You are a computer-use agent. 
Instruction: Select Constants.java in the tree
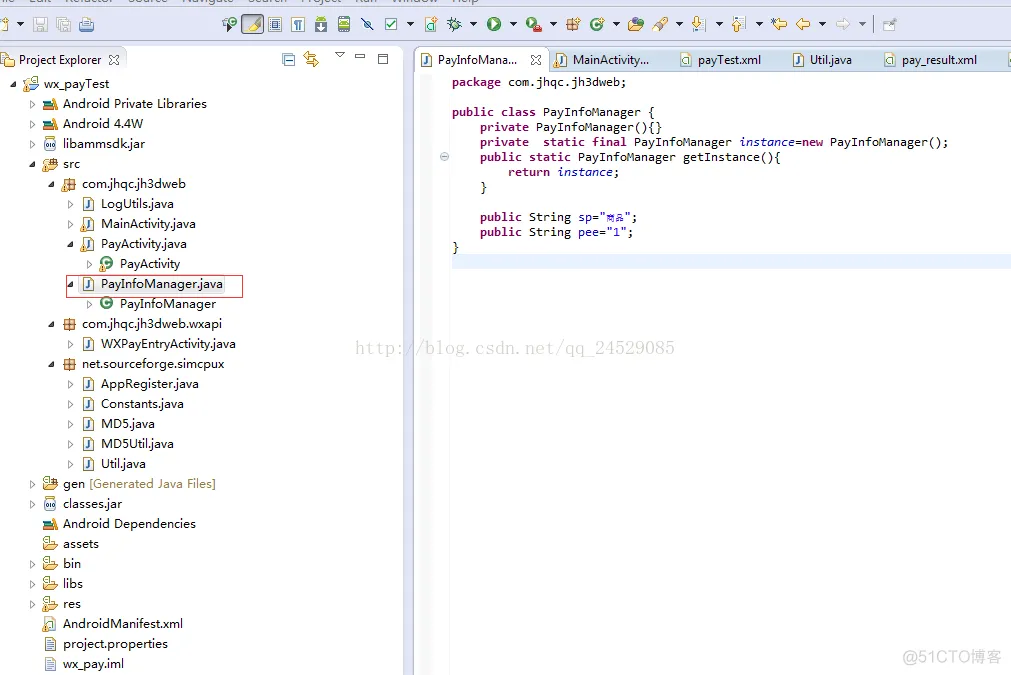point(142,404)
